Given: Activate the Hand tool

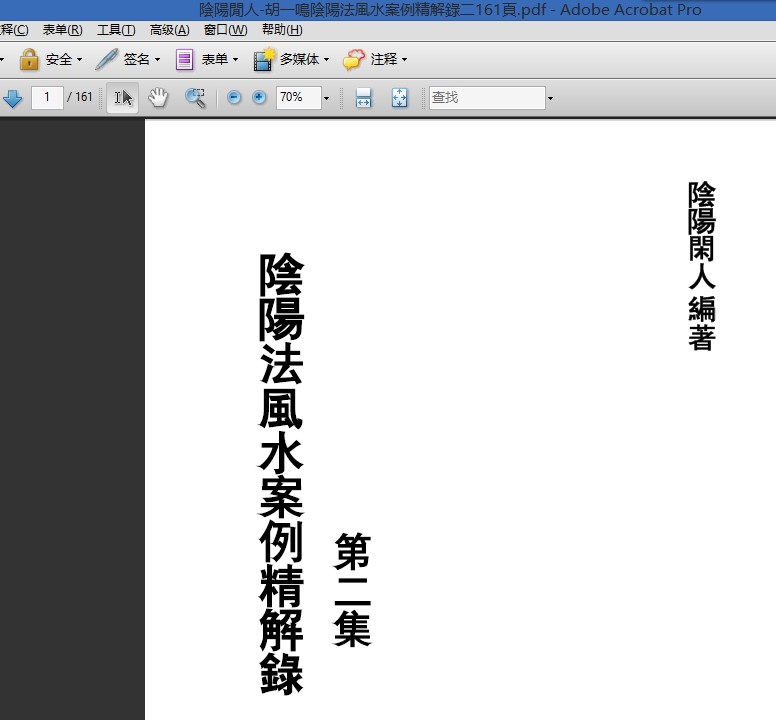Looking at the screenshot, I should point(158,97).
